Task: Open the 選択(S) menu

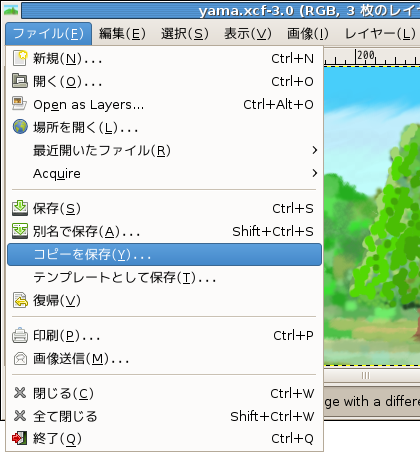Action: (185, 34)
